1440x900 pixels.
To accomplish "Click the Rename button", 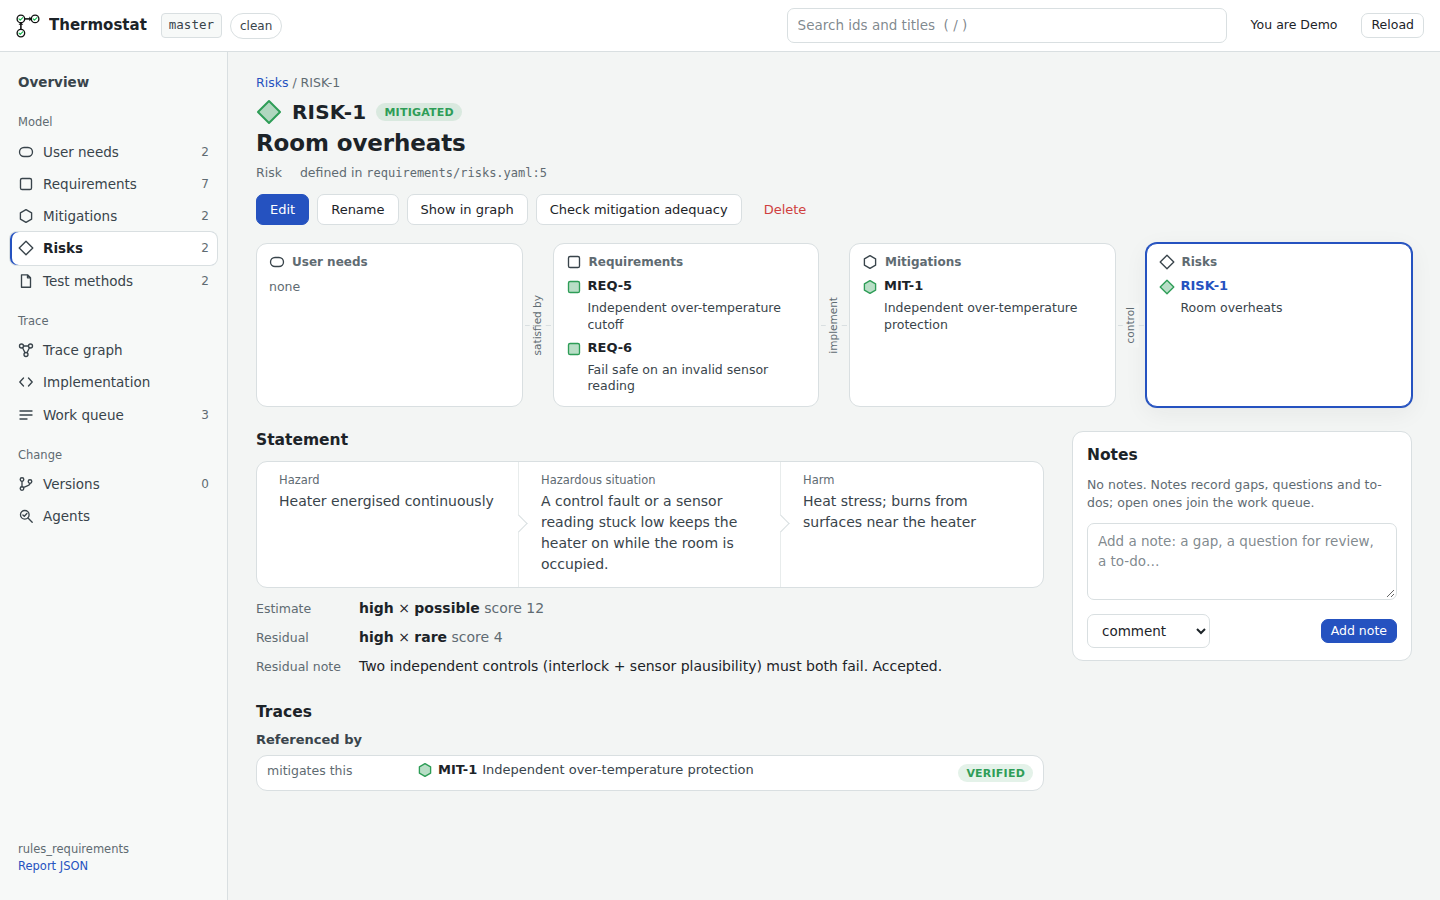I will 358,210.
